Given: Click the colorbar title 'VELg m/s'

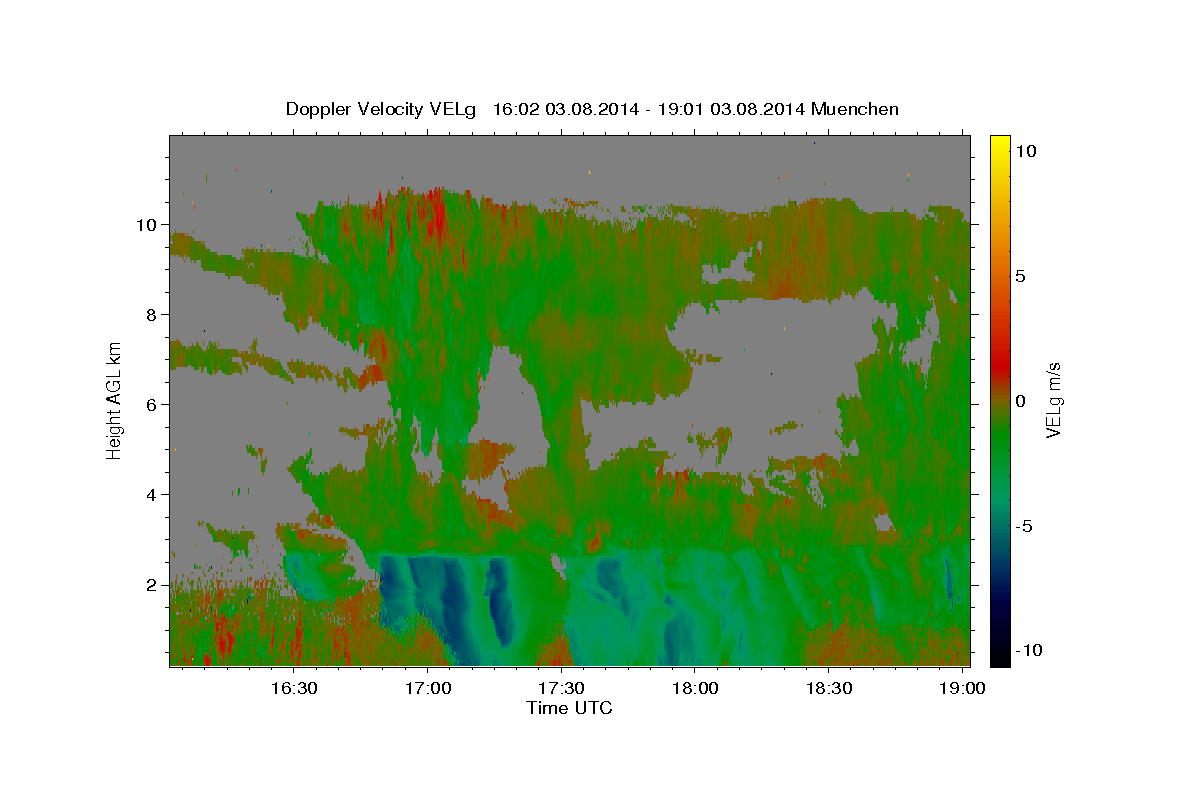Looking at the screenshot, I should [x=1053, y=400].
